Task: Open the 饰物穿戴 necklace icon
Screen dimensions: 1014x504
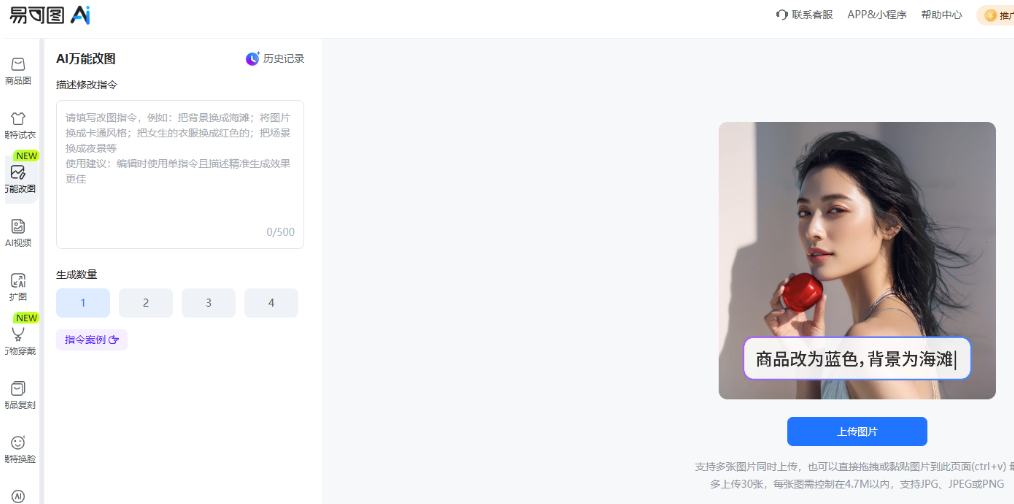Action: tap(18, 334)
